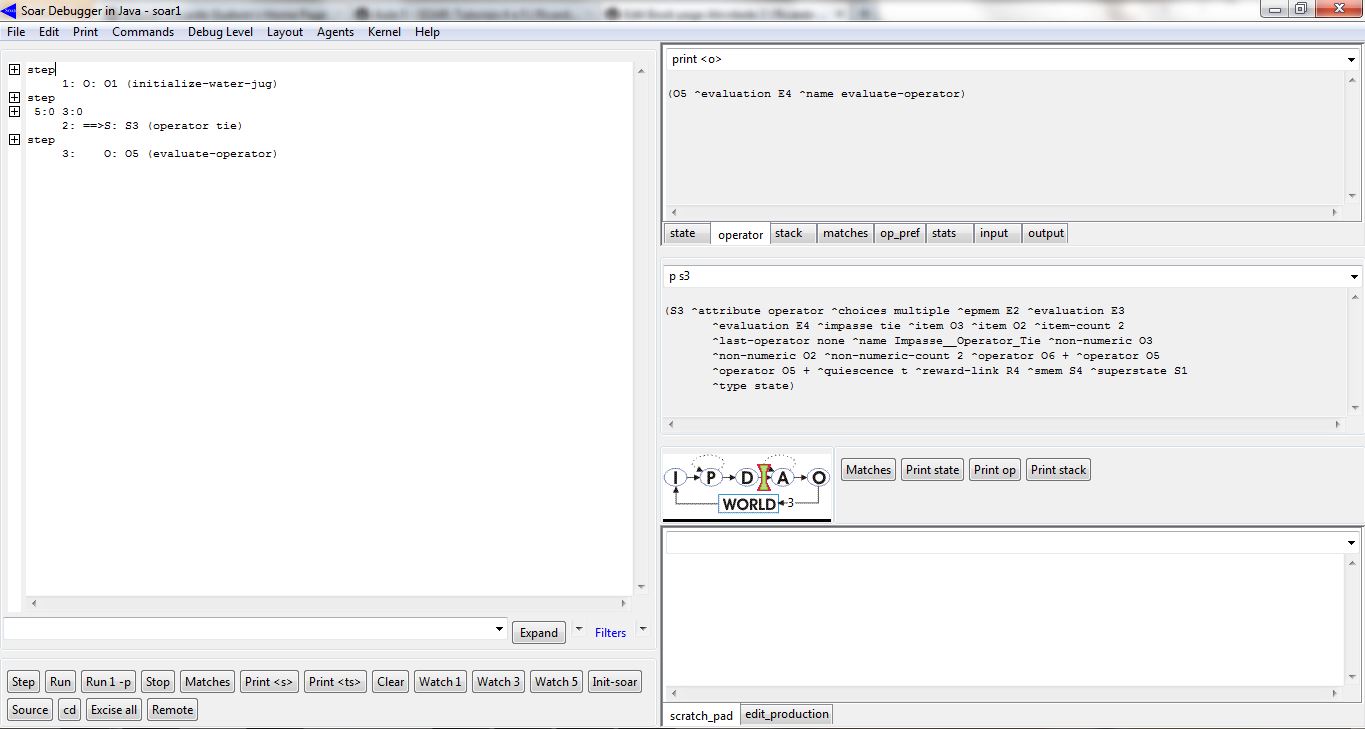This screenshot has width=1365, height=729.
Task: Click the Soar Debugger app icon in title bar
Action: 10,10
